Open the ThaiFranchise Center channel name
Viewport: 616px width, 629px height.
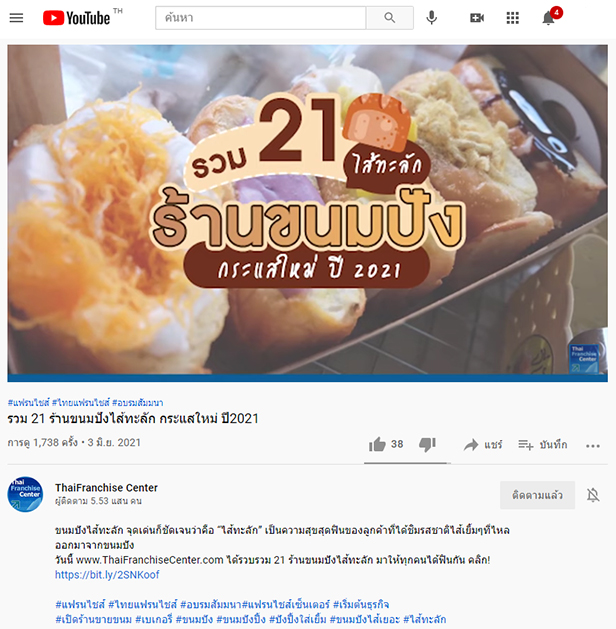pyautogui.click(x=106, y=487)
